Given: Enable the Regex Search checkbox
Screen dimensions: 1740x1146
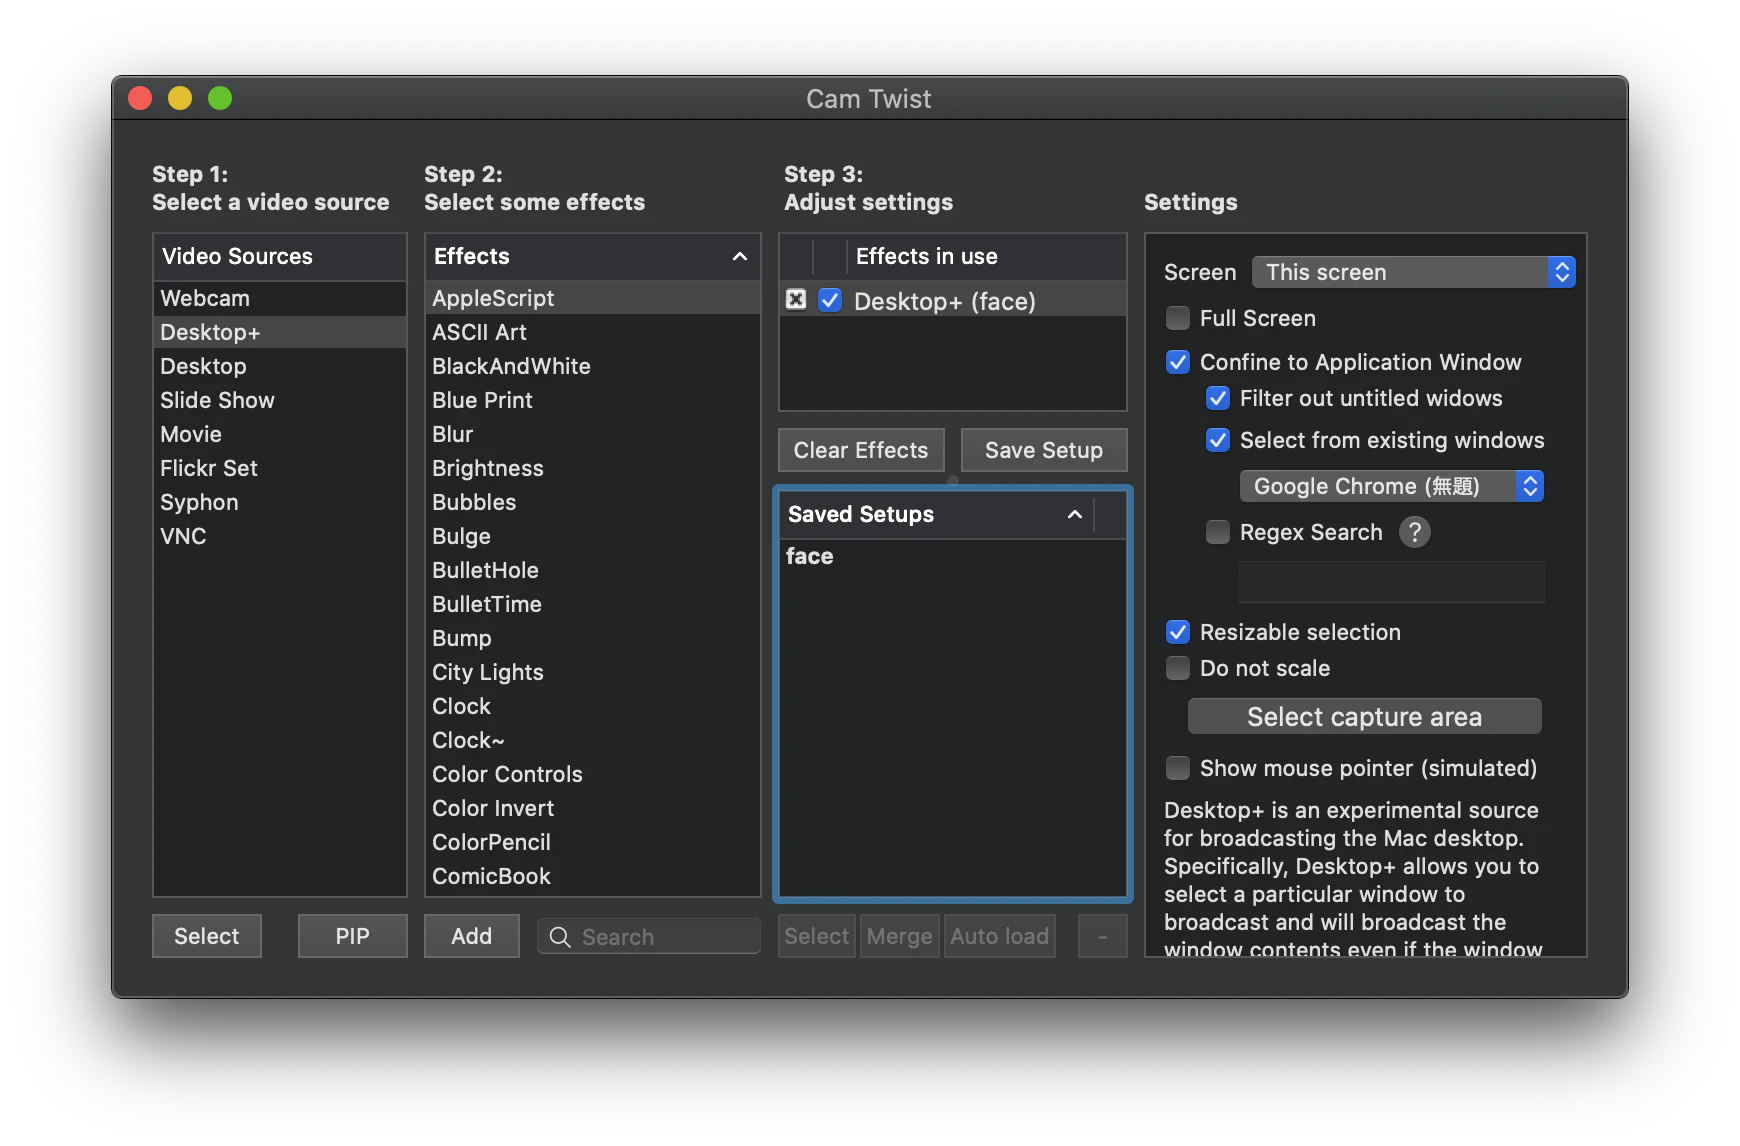Looking at the screenshot, I should (1218, 532).
